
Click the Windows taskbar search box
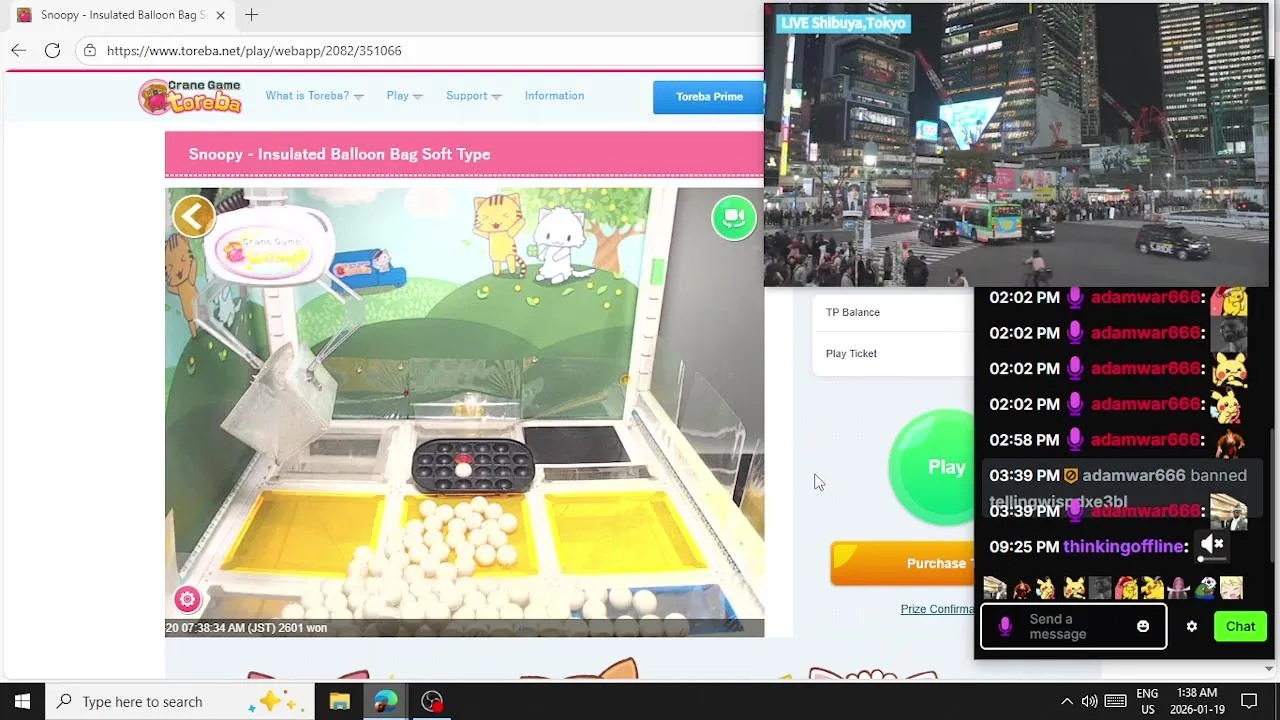click(x=180, y=701)
